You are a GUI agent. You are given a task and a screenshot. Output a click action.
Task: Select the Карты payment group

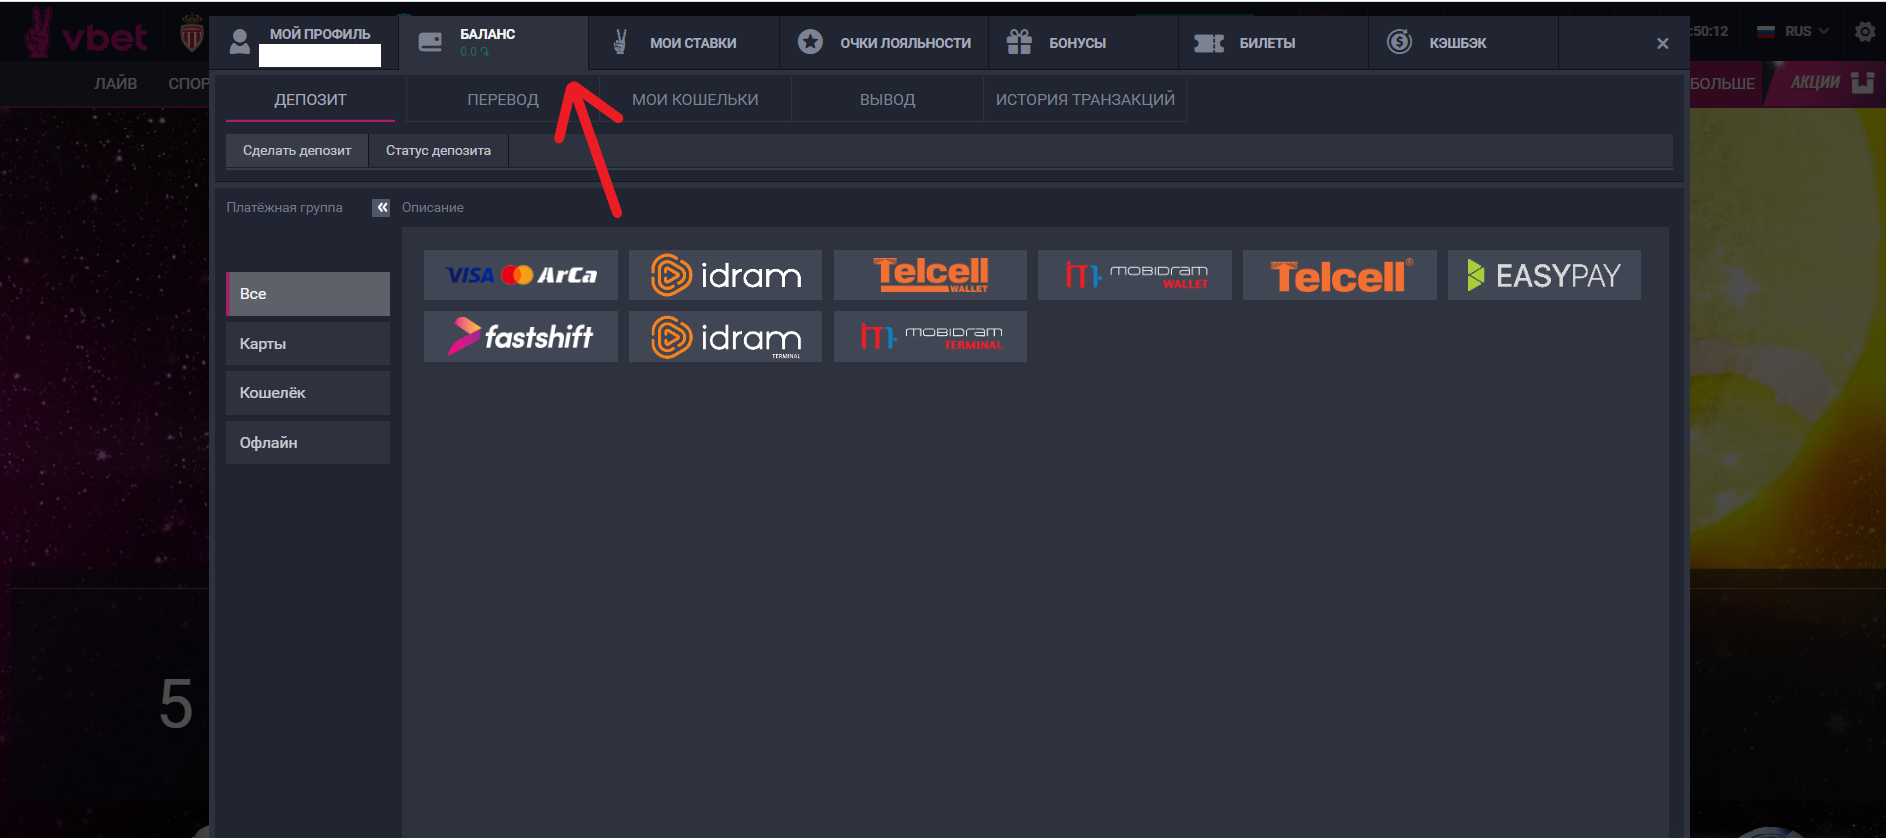[x=308, y=344]
